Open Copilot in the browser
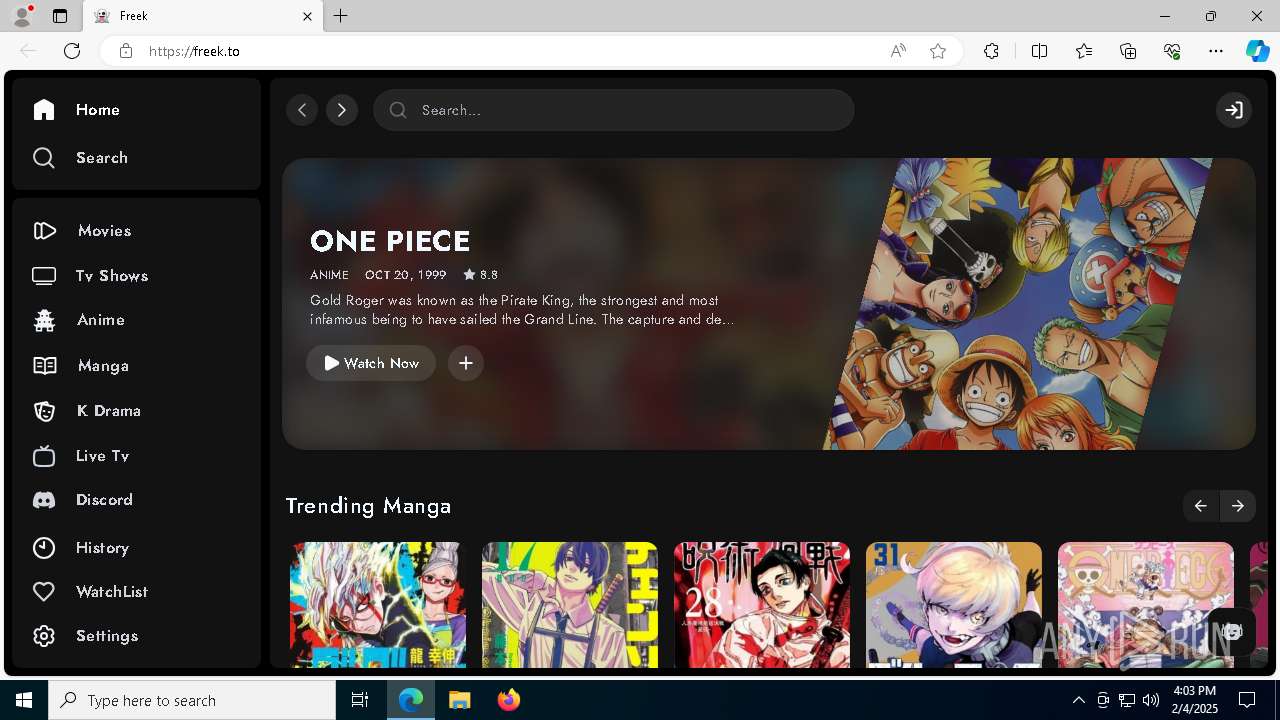This screenshot has width=1280, height=720. [1257, 51]
